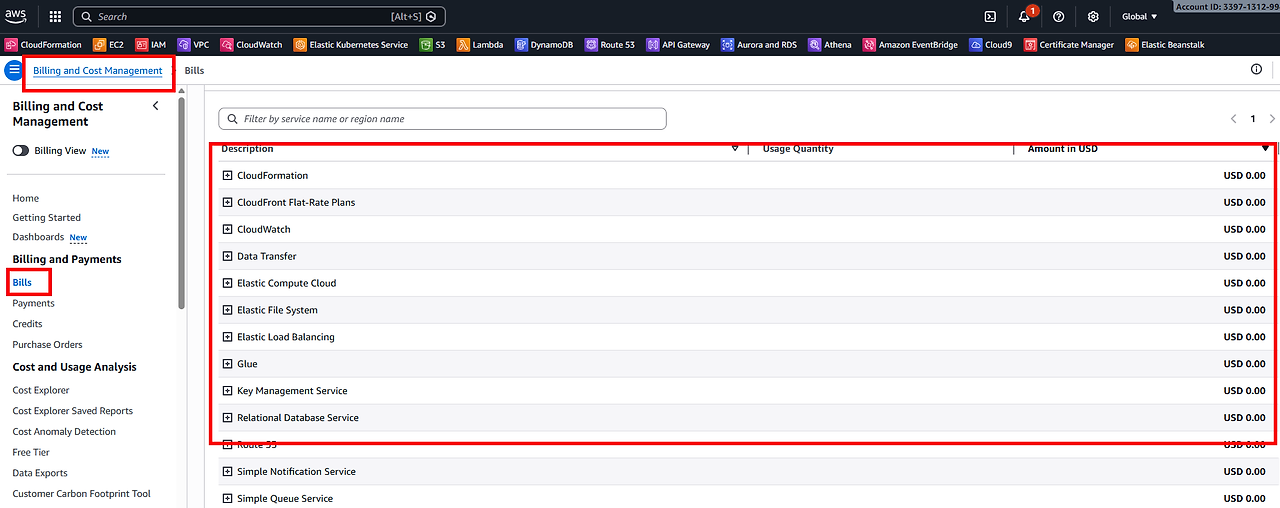This screenshot has height=508, width=1280.
Task: Expand the Relational Database Service row
Action: pyautogui.click(x=227, y=418)
